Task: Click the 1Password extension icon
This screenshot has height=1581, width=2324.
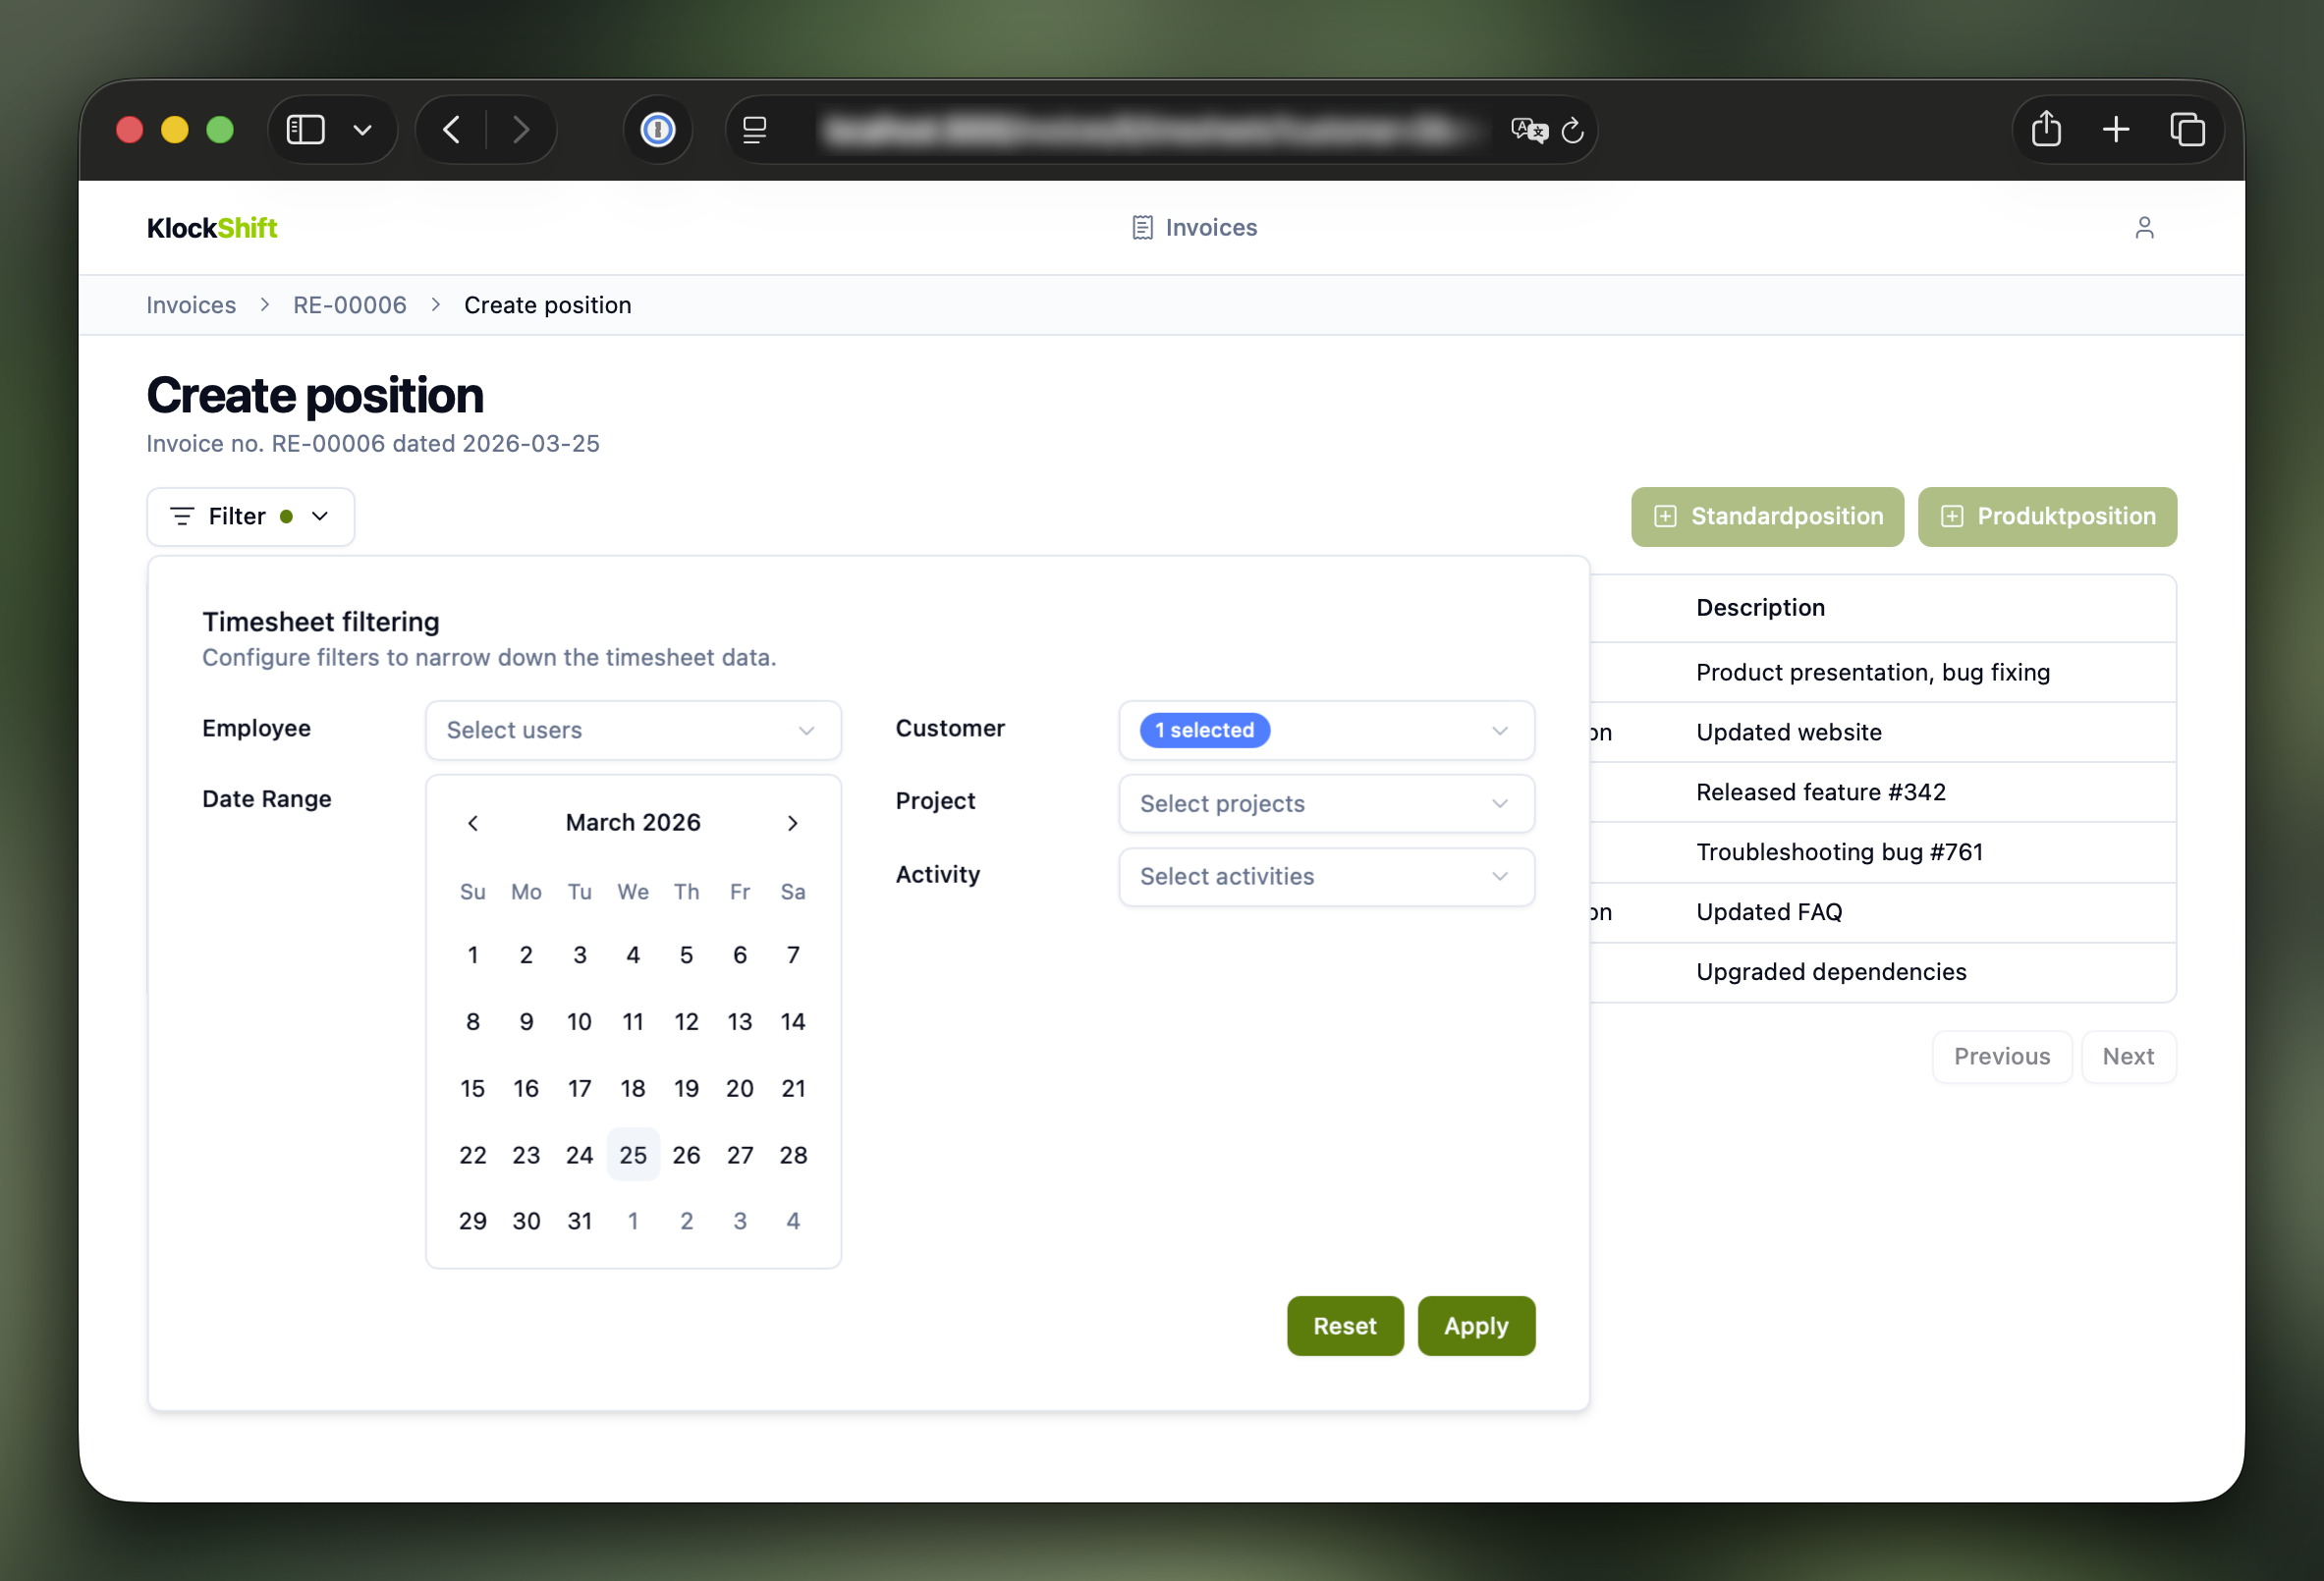Action: click(x=657, y=129)
